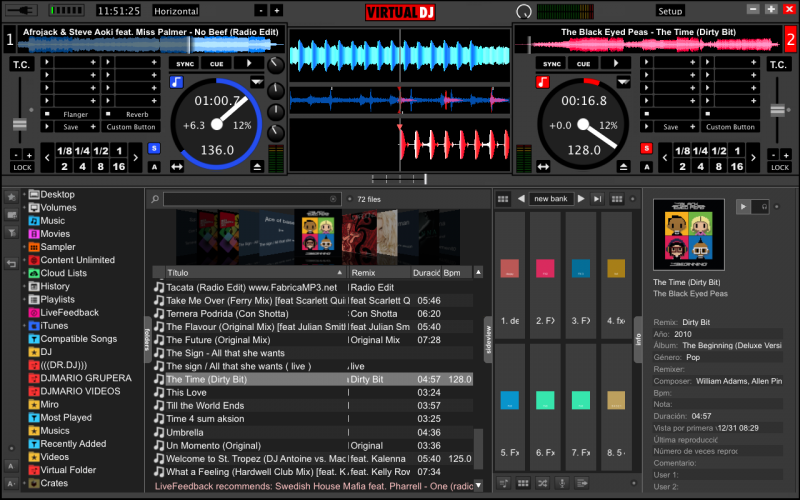Image resolution: width=800 pixels, height=500 pixels.
Task: Toggle LOCK on deck 1 pitch
Action: coord(22,167)
